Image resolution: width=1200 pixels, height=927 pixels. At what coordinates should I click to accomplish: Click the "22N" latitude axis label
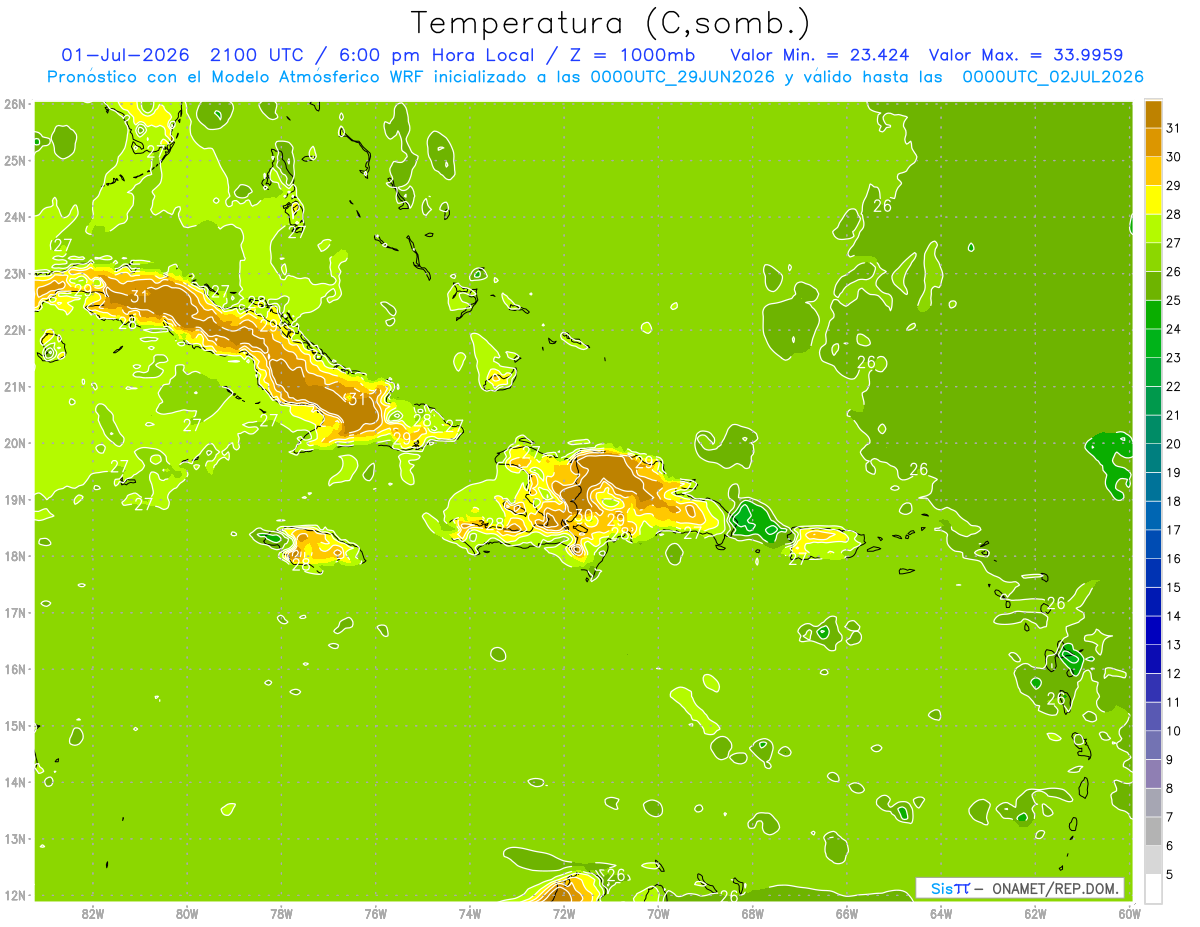(15, 329)
